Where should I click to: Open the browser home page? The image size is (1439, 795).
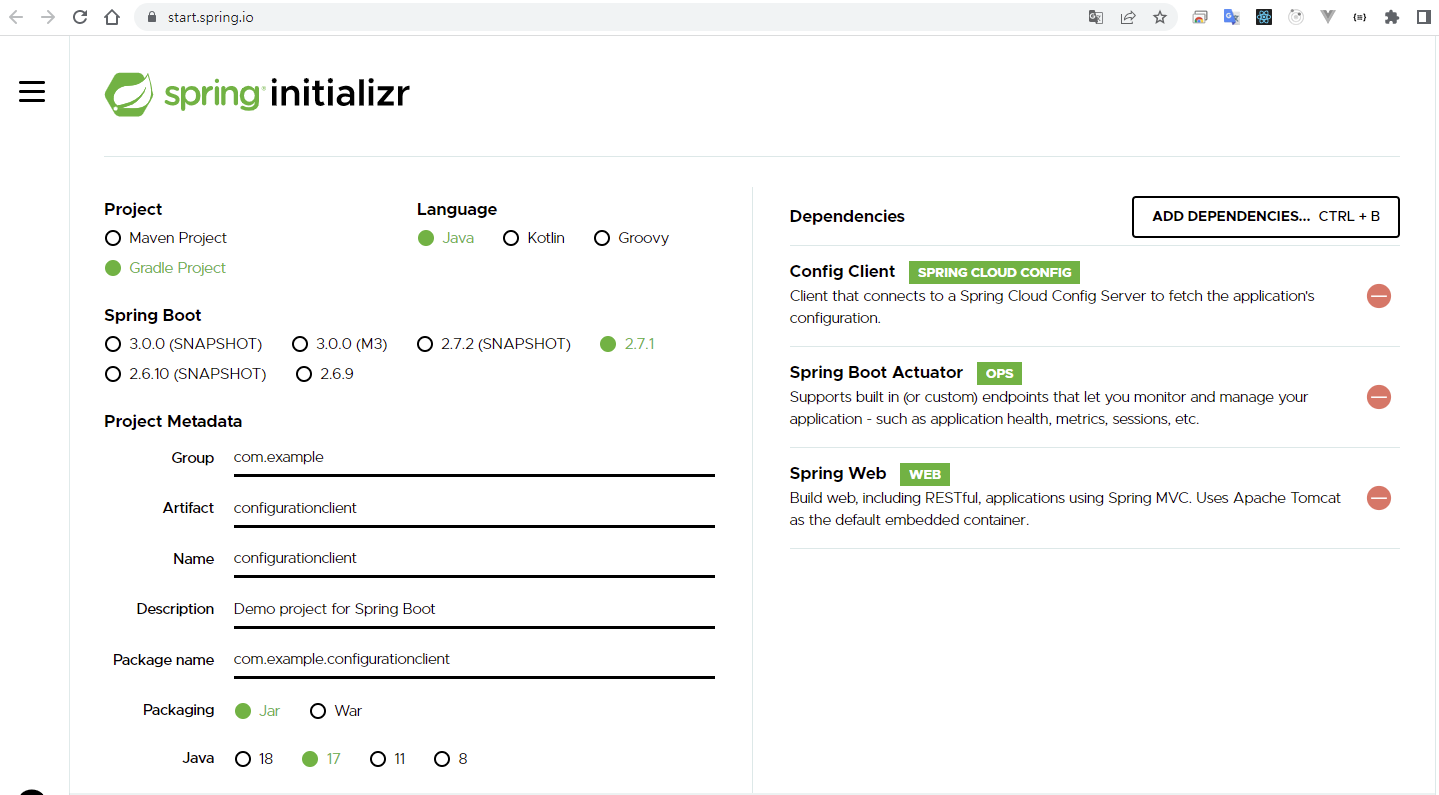(112, 17)
